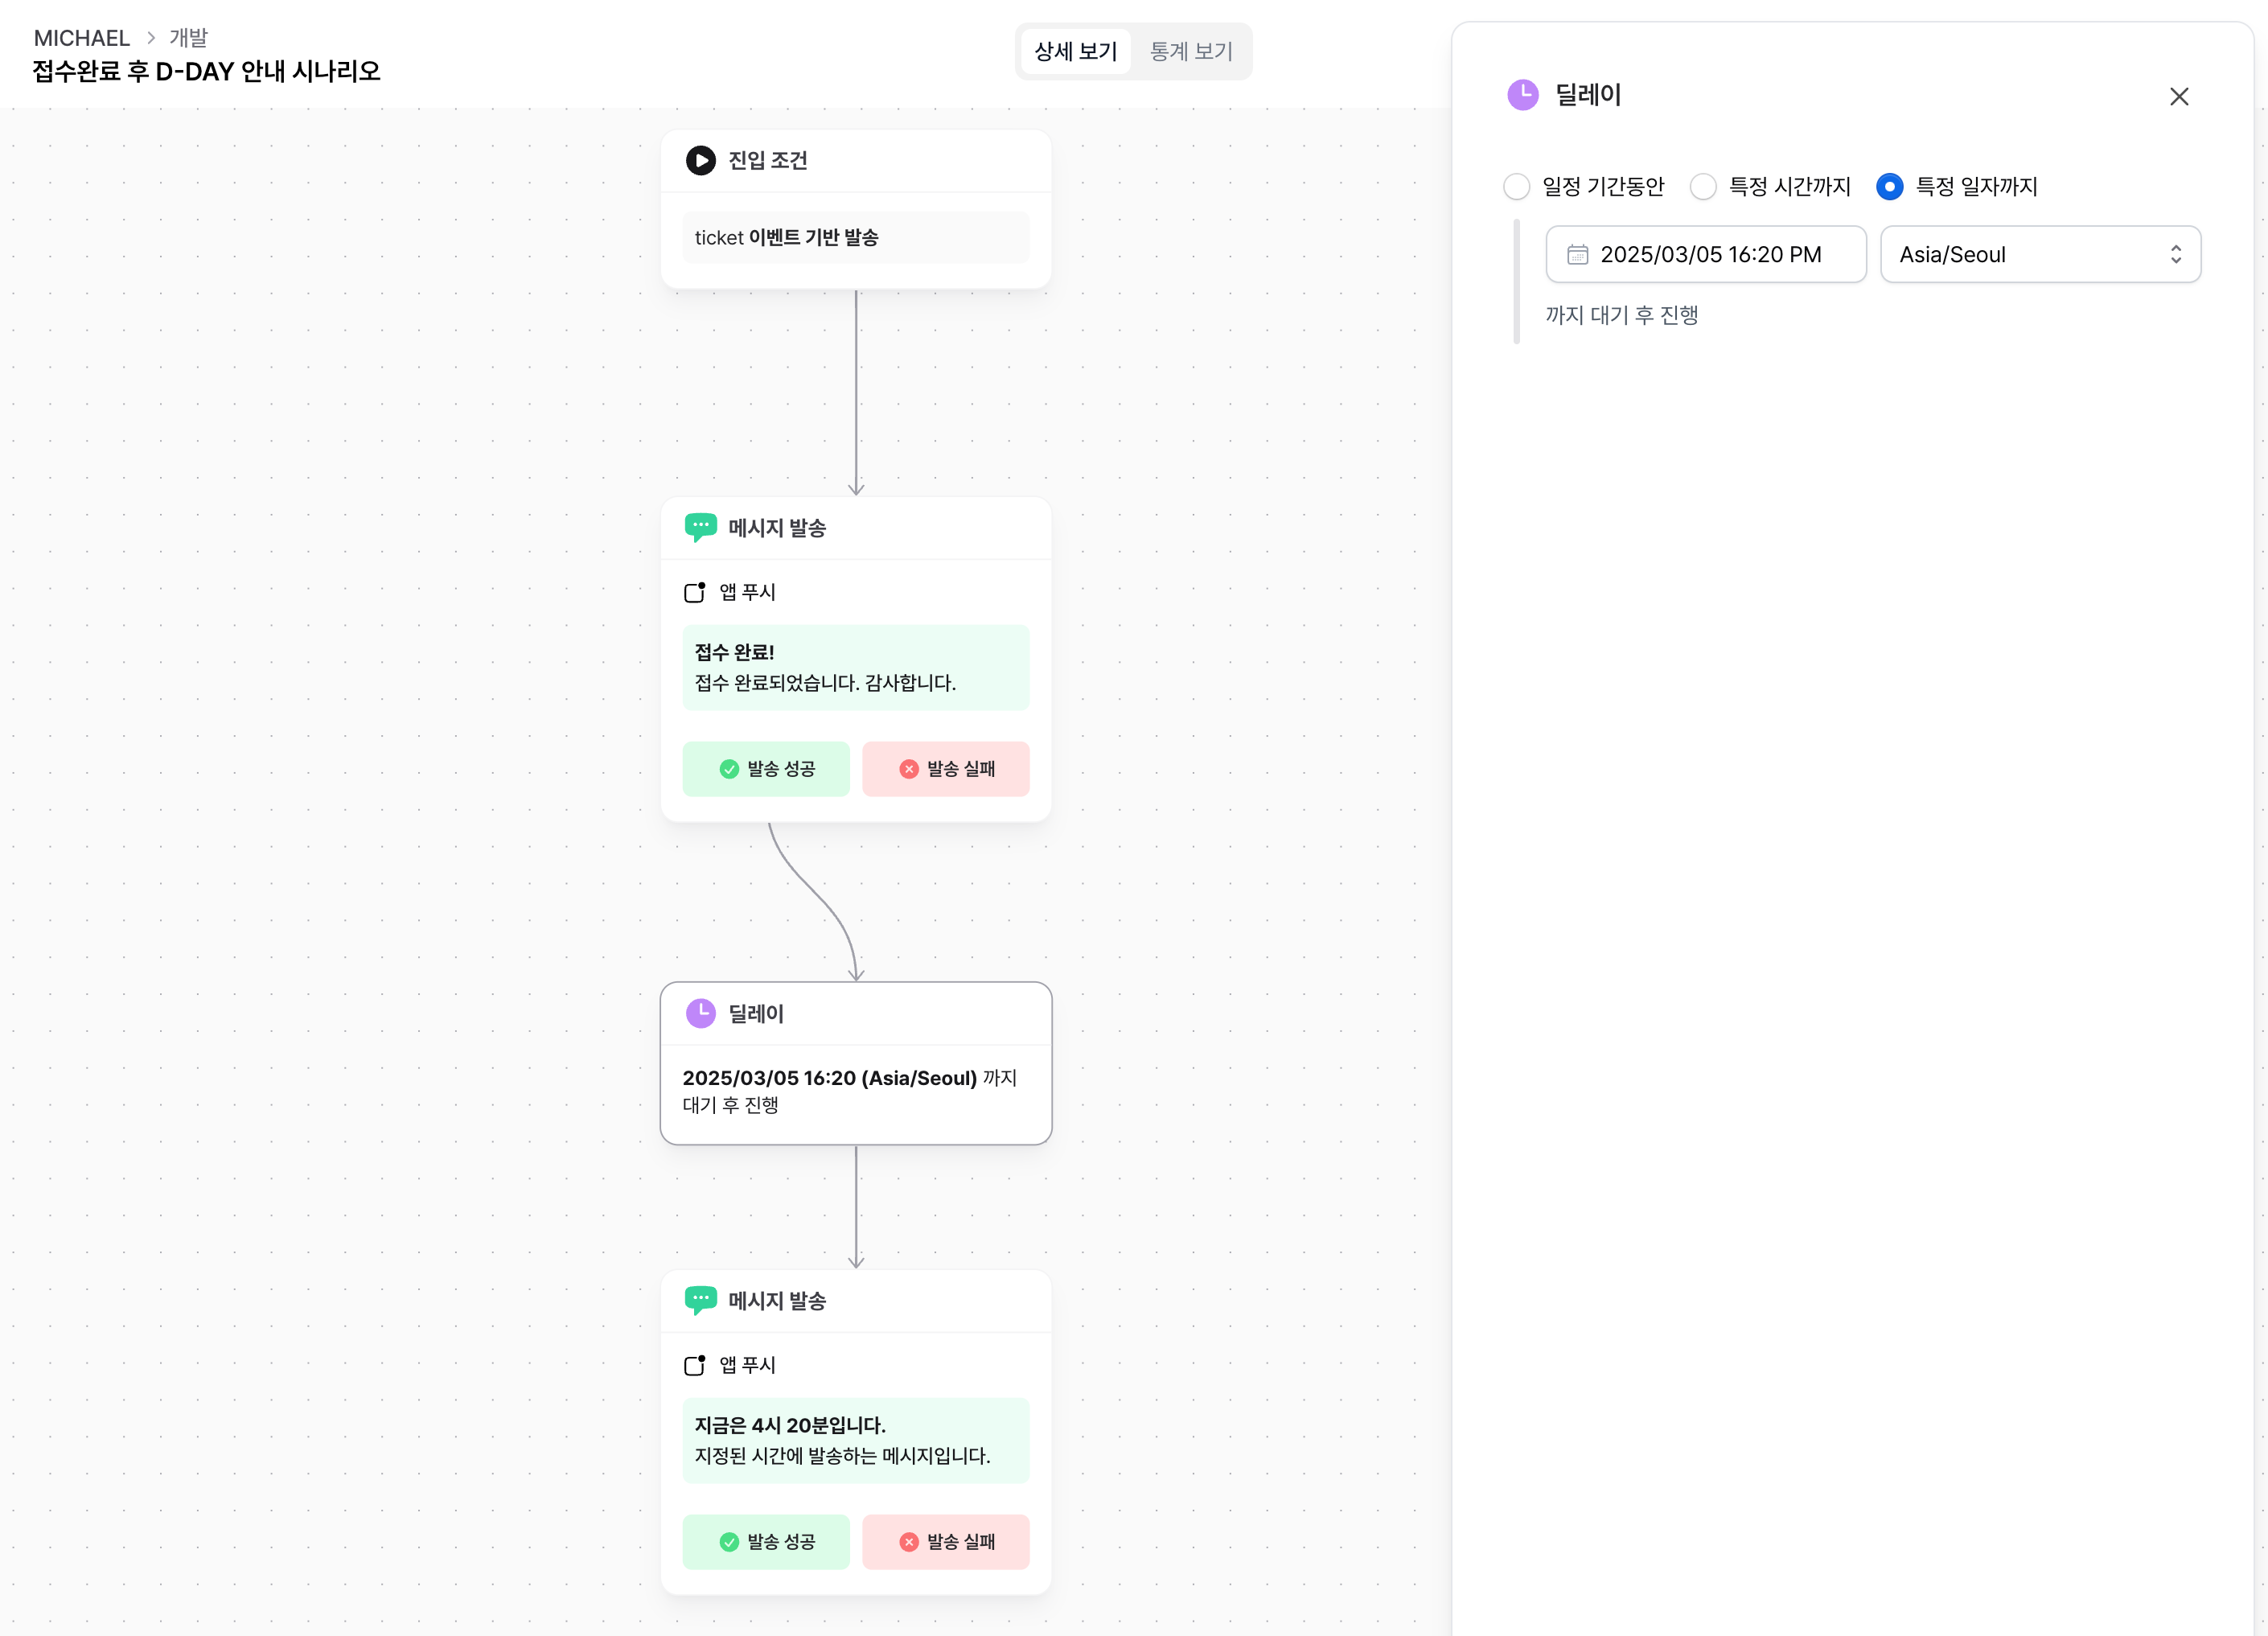
Task: Click the calendar icon in date field
Action: 1577,254
